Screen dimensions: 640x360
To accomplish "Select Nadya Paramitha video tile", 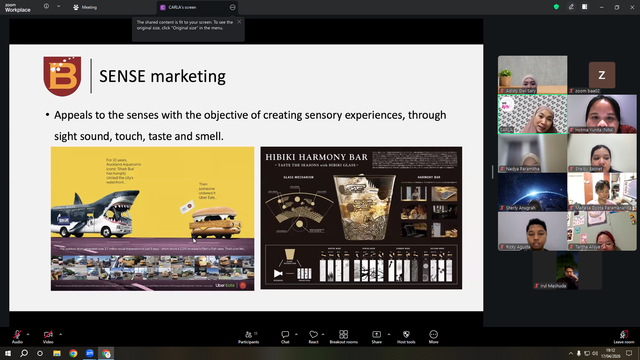I will tap(532, 153).
